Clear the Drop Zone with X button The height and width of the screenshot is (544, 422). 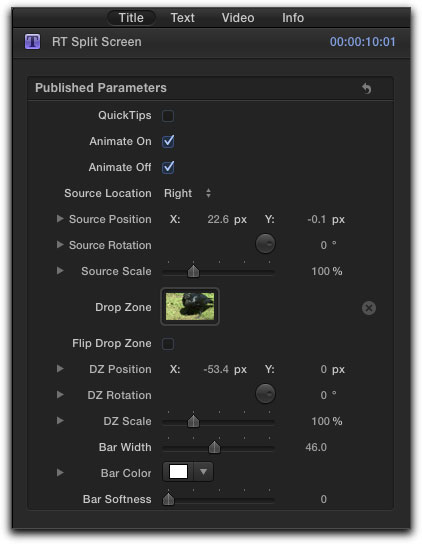(x=369, y=308)
